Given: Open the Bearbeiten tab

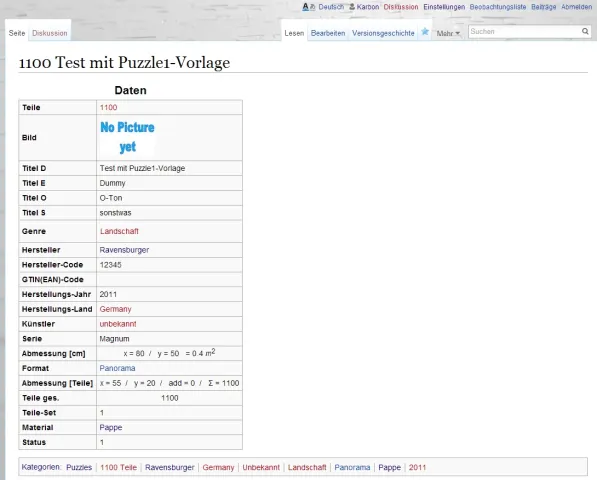Looking at the screenshot, I should 328,33.
